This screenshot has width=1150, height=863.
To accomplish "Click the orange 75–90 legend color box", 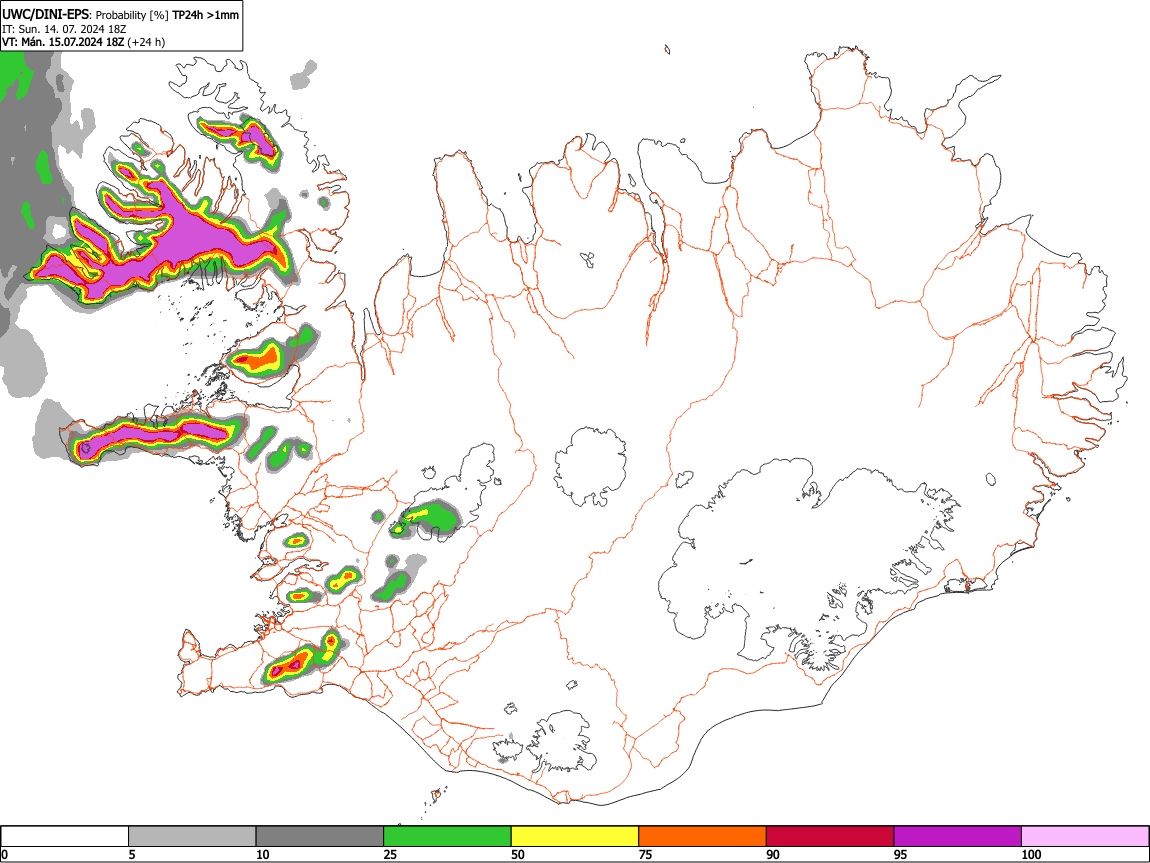I will click(703, 837).
